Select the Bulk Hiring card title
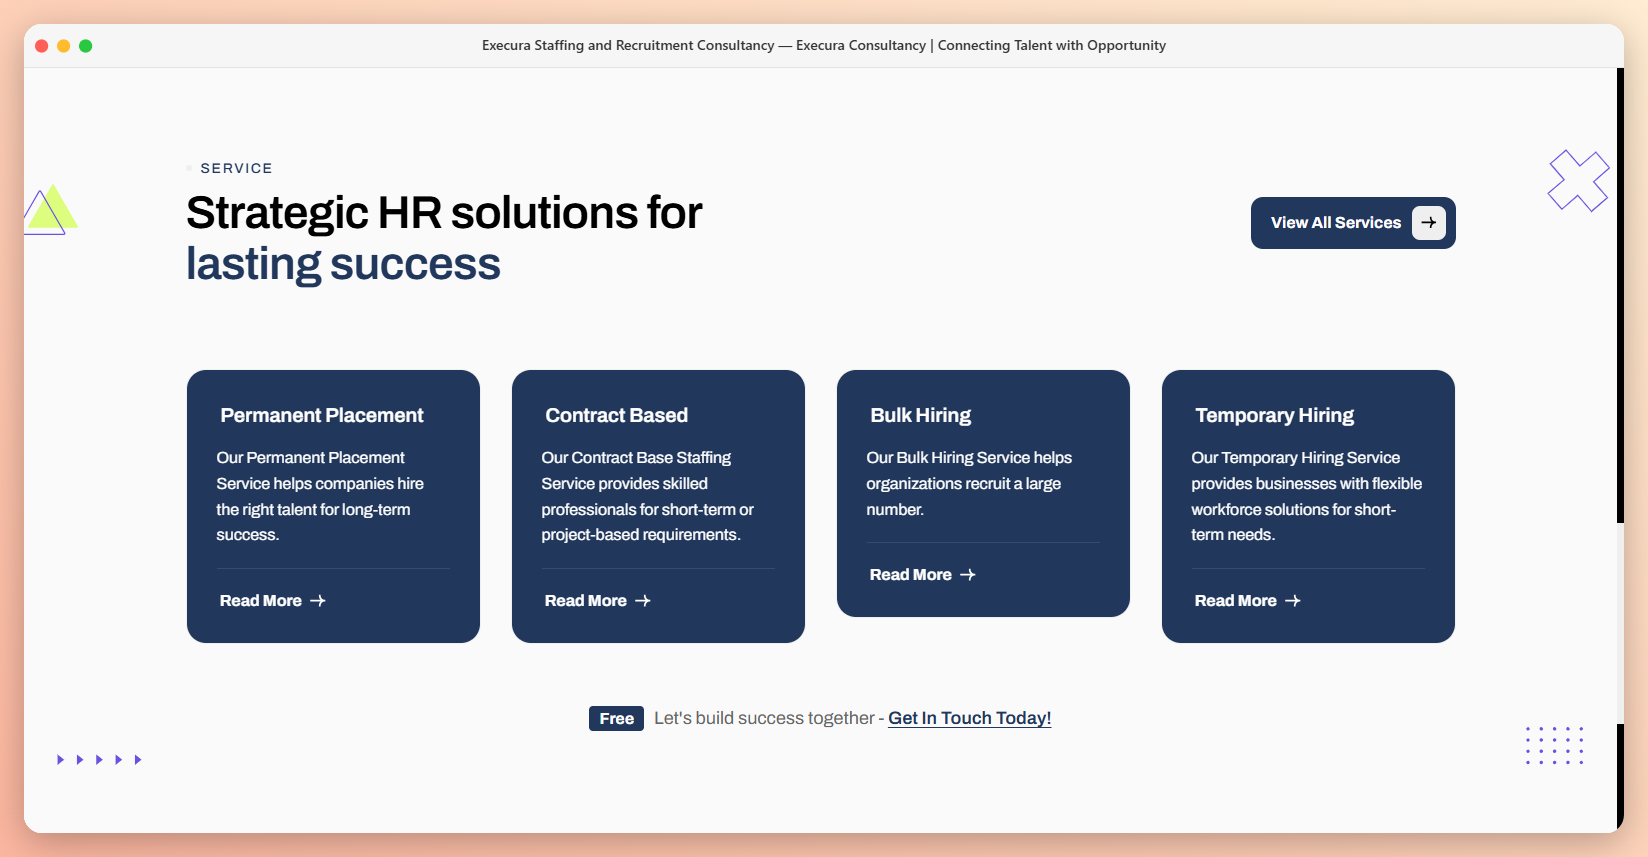This screenshot has width=1648, height=857. pyautogui.click(x=921, y=415)
